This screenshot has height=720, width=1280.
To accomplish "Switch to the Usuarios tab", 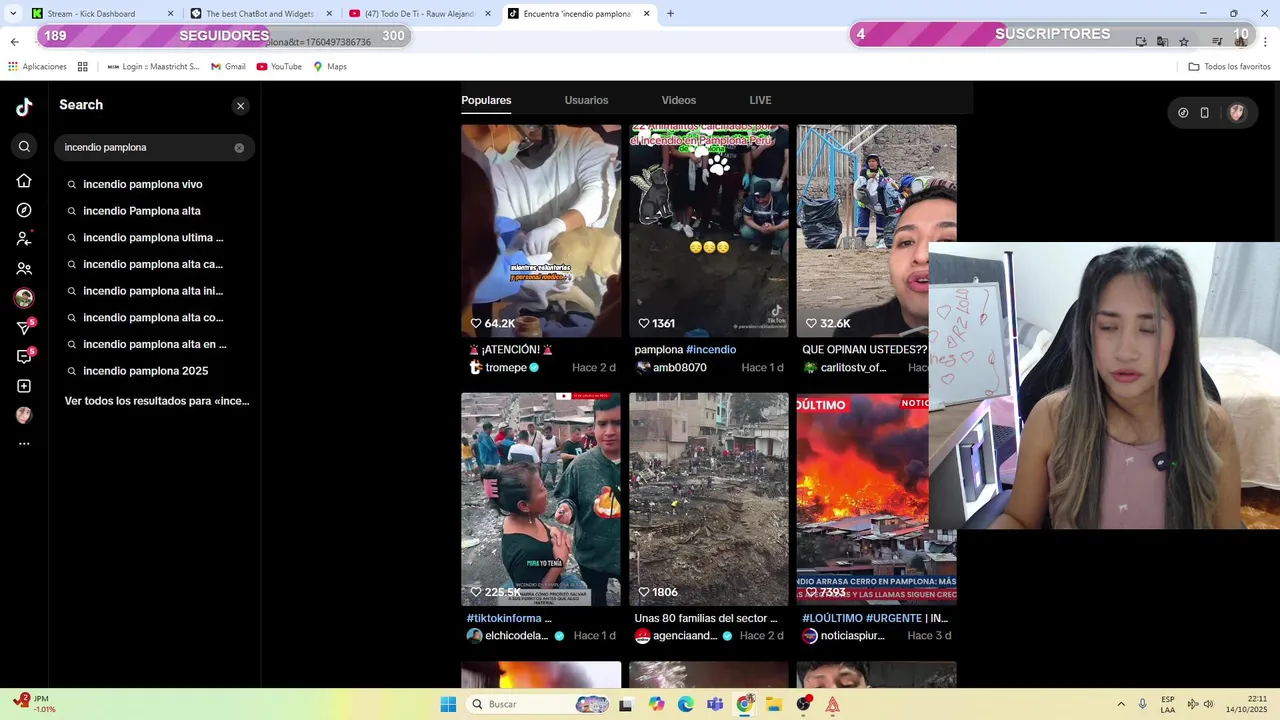I will click(x=586, y=100).
